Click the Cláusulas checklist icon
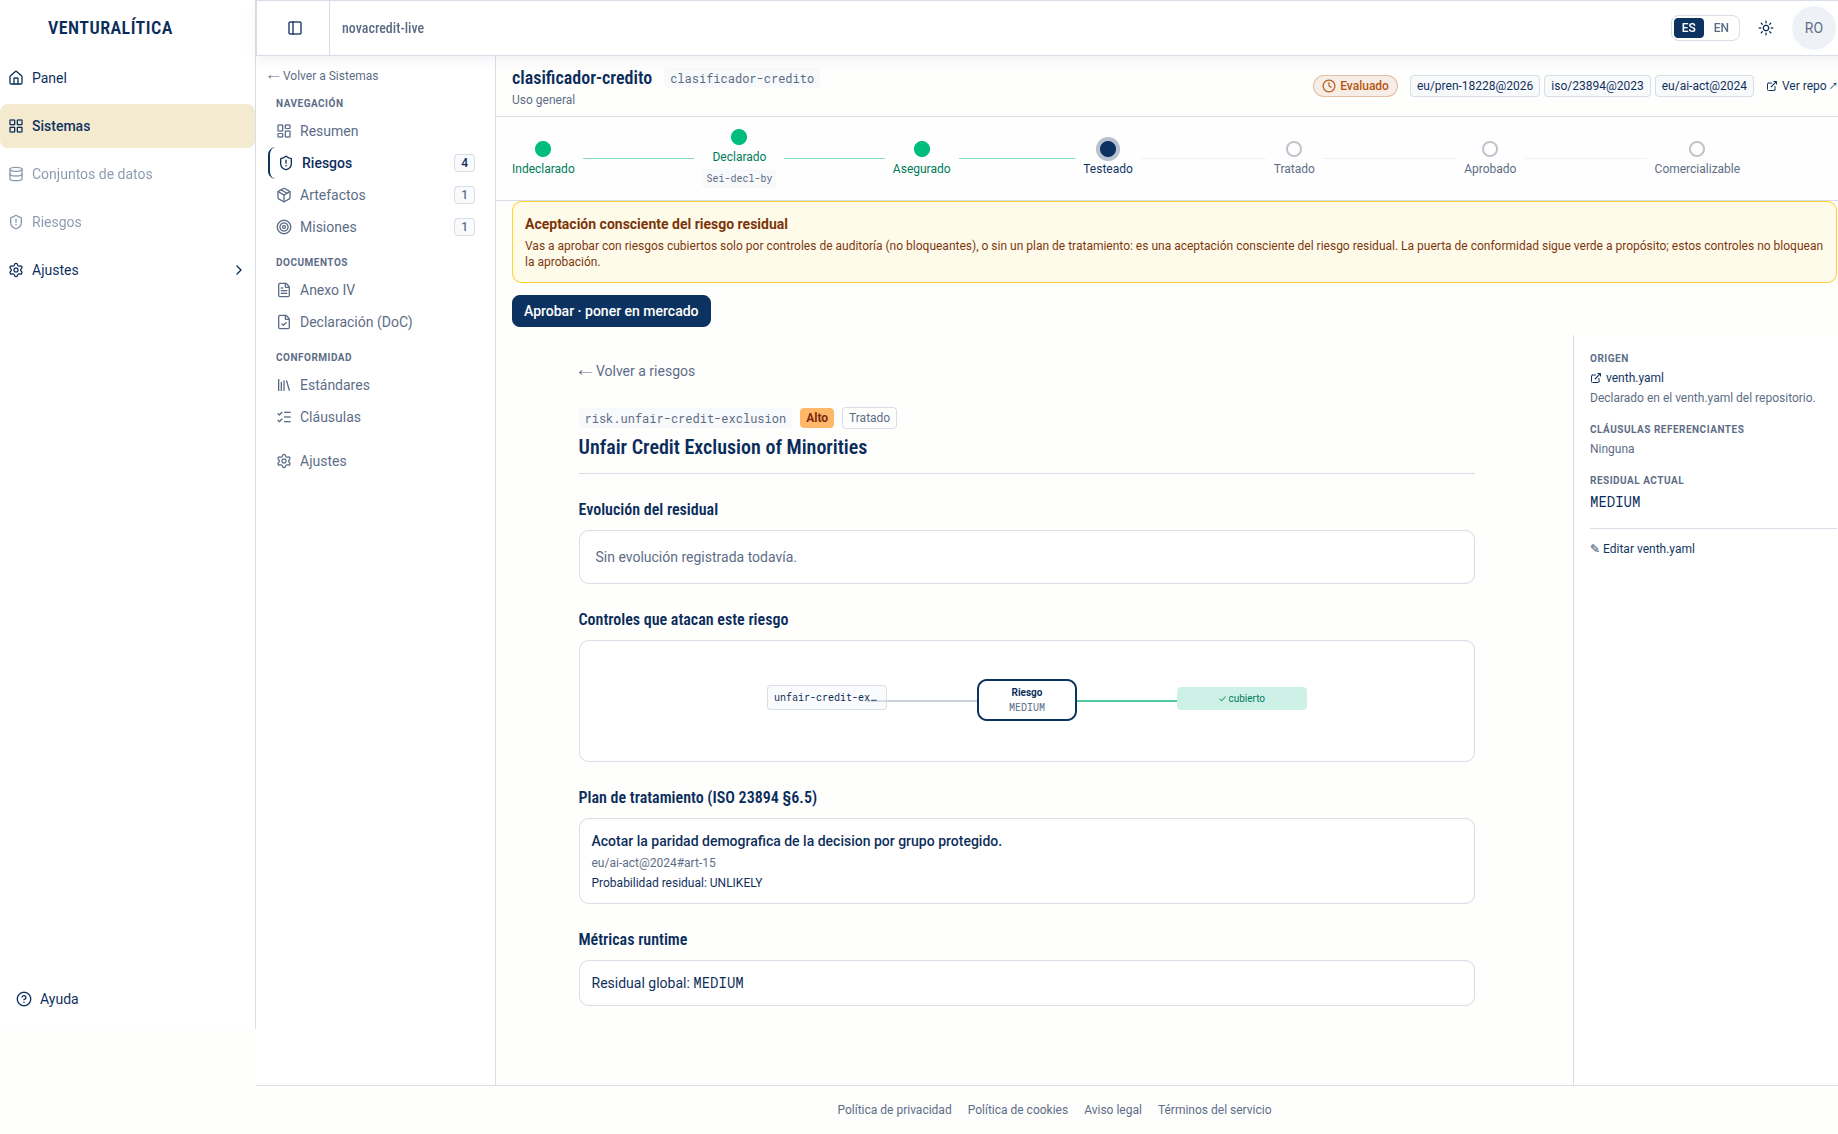The height and width of the screenshot is (1134, 1838). point(284,417)
